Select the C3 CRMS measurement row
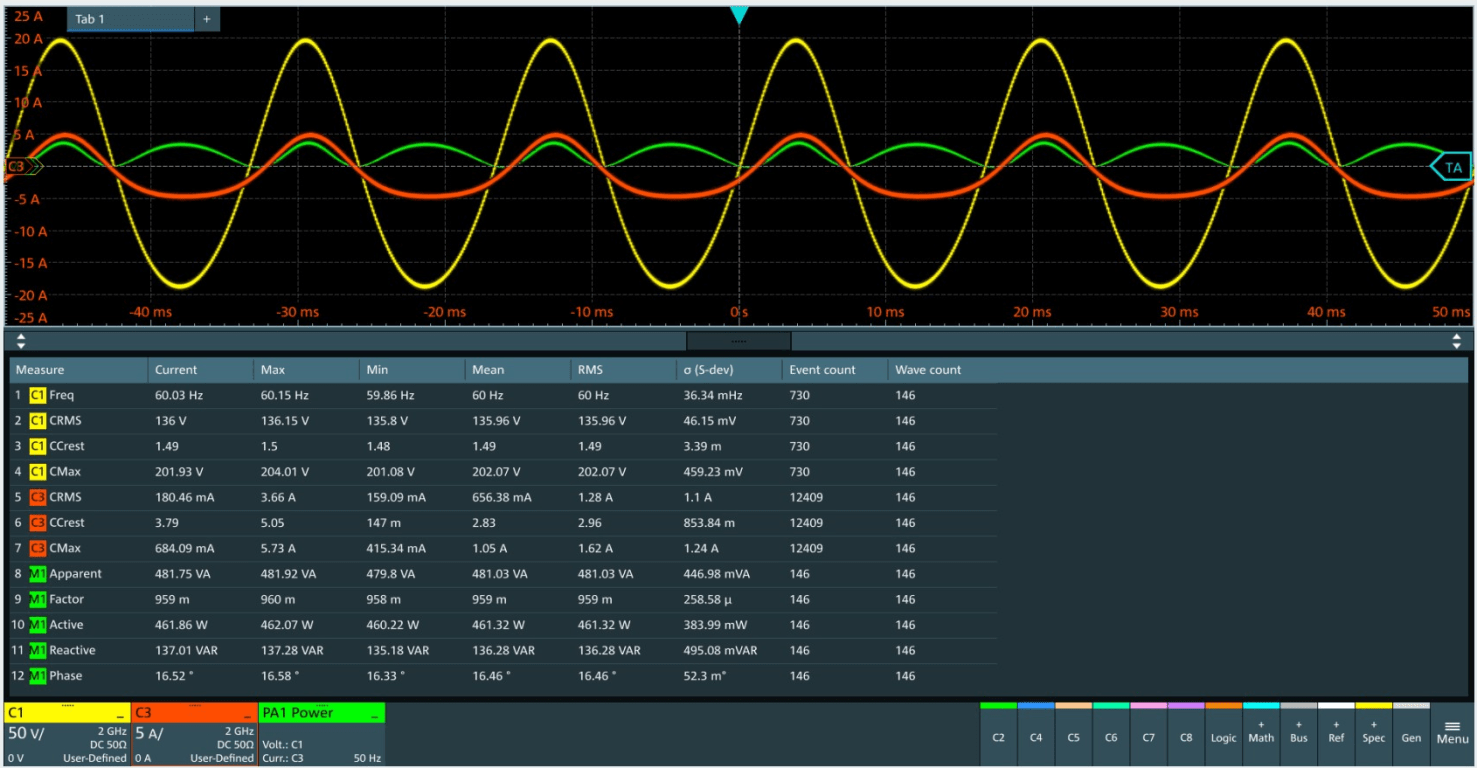1477x768 pixels. coord(504,497)
